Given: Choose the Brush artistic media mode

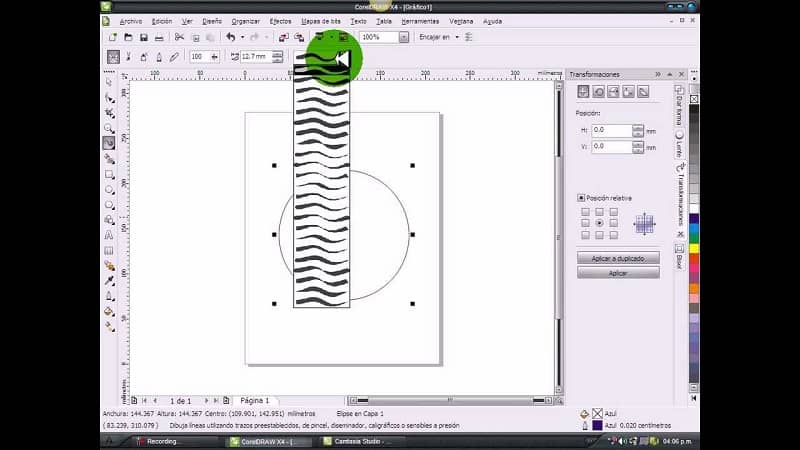Looking at the screenshot, I should [129, 57].
